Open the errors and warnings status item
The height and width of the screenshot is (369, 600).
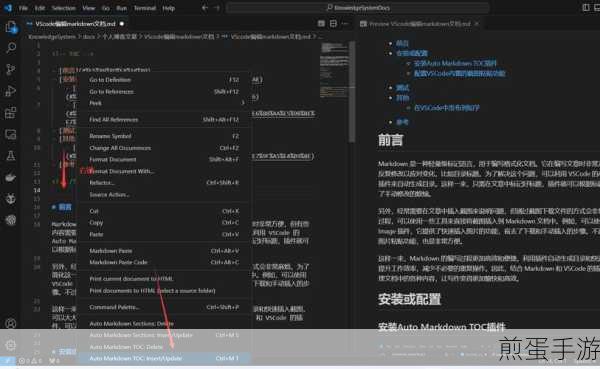click(x=30, y=361)
